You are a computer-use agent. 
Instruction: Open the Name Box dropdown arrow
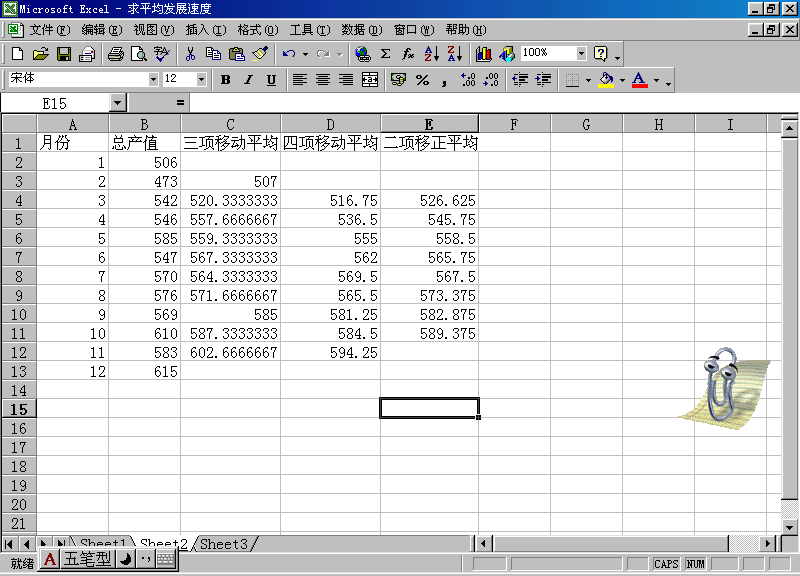click(117, 102)
